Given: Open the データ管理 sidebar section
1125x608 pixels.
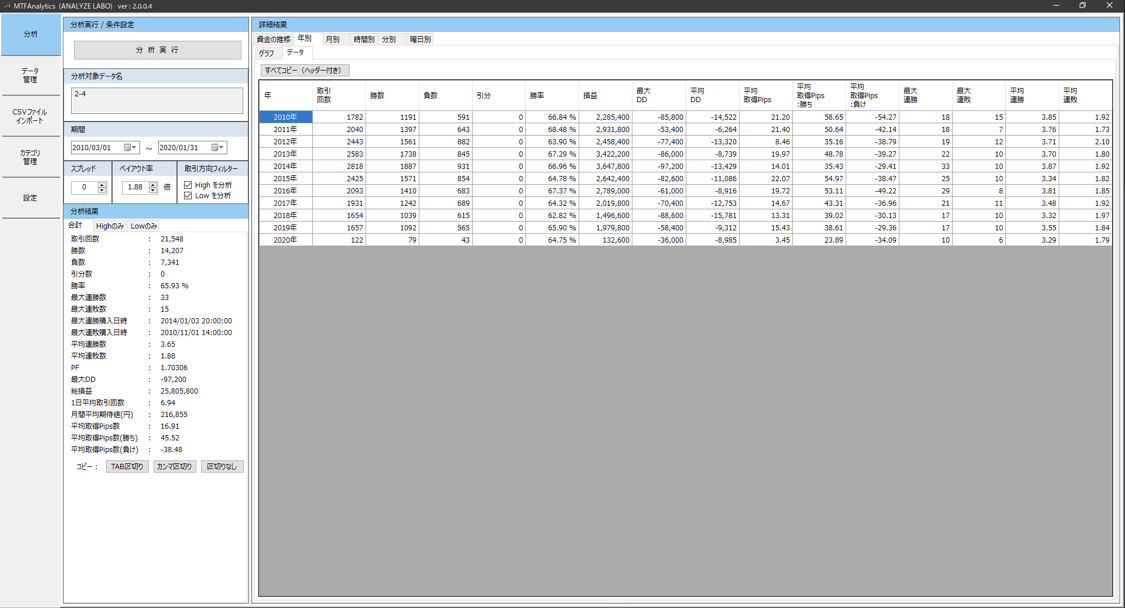Looking at the screenshot, I should pos(30,75).
